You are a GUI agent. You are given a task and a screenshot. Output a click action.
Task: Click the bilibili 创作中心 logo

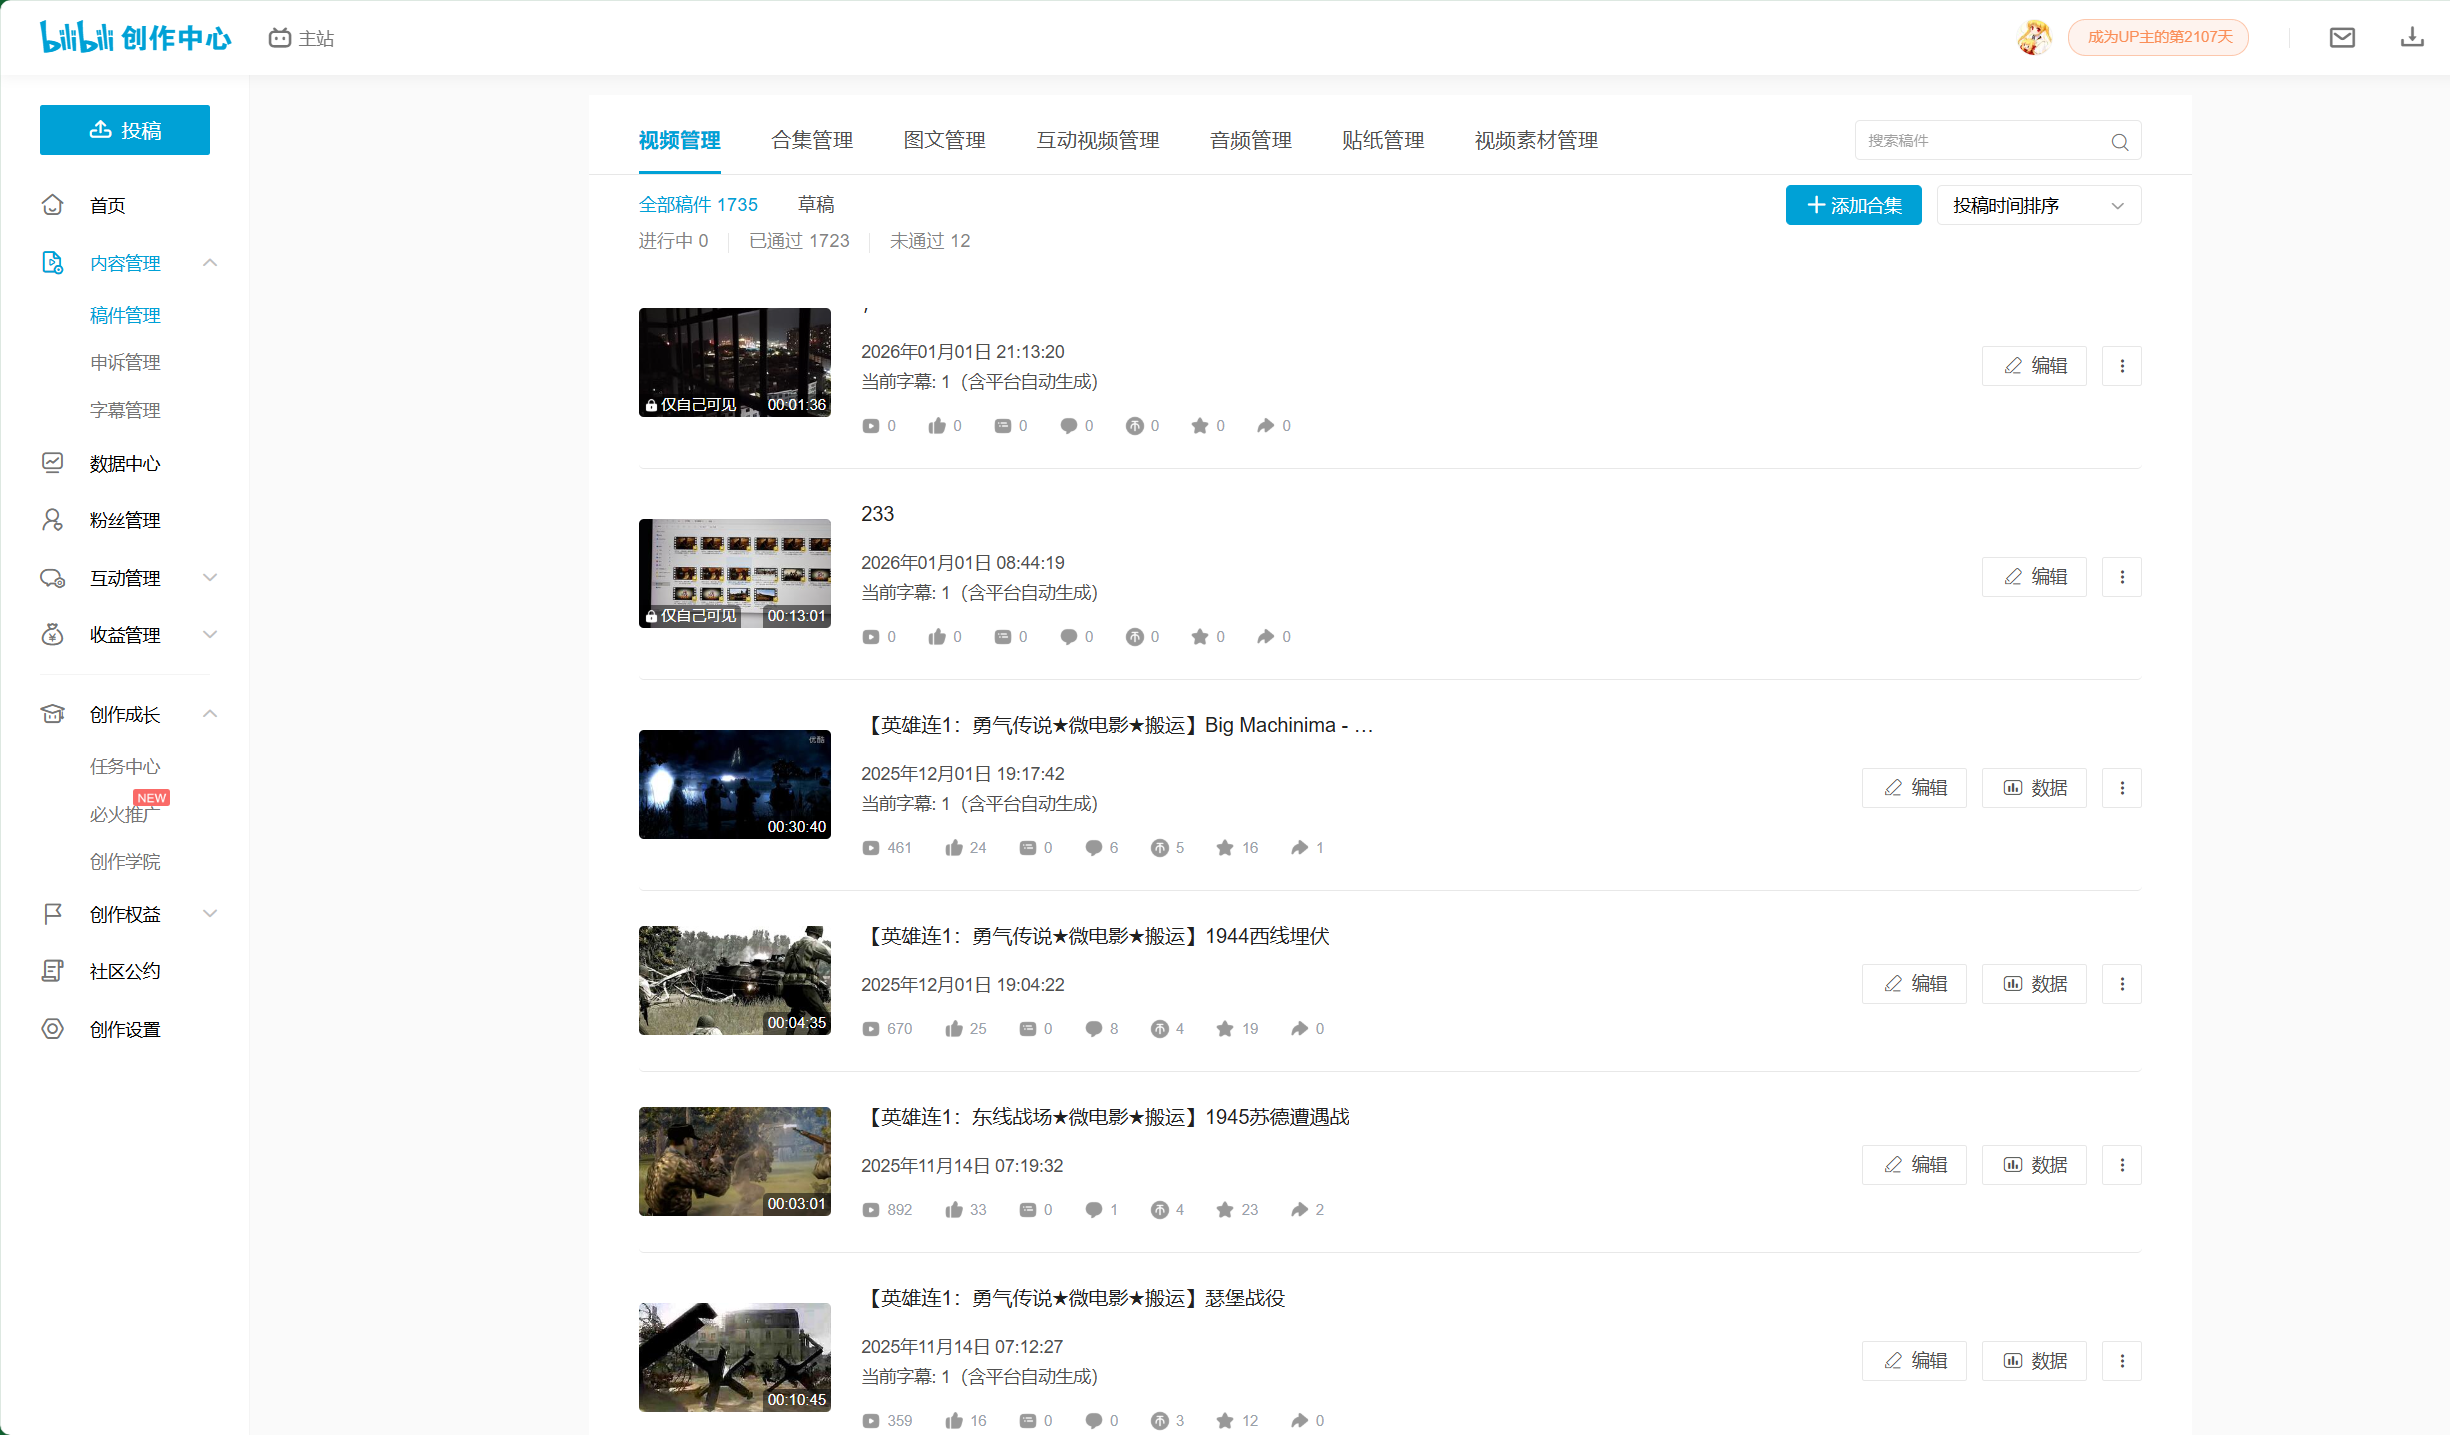coord(135,37)
